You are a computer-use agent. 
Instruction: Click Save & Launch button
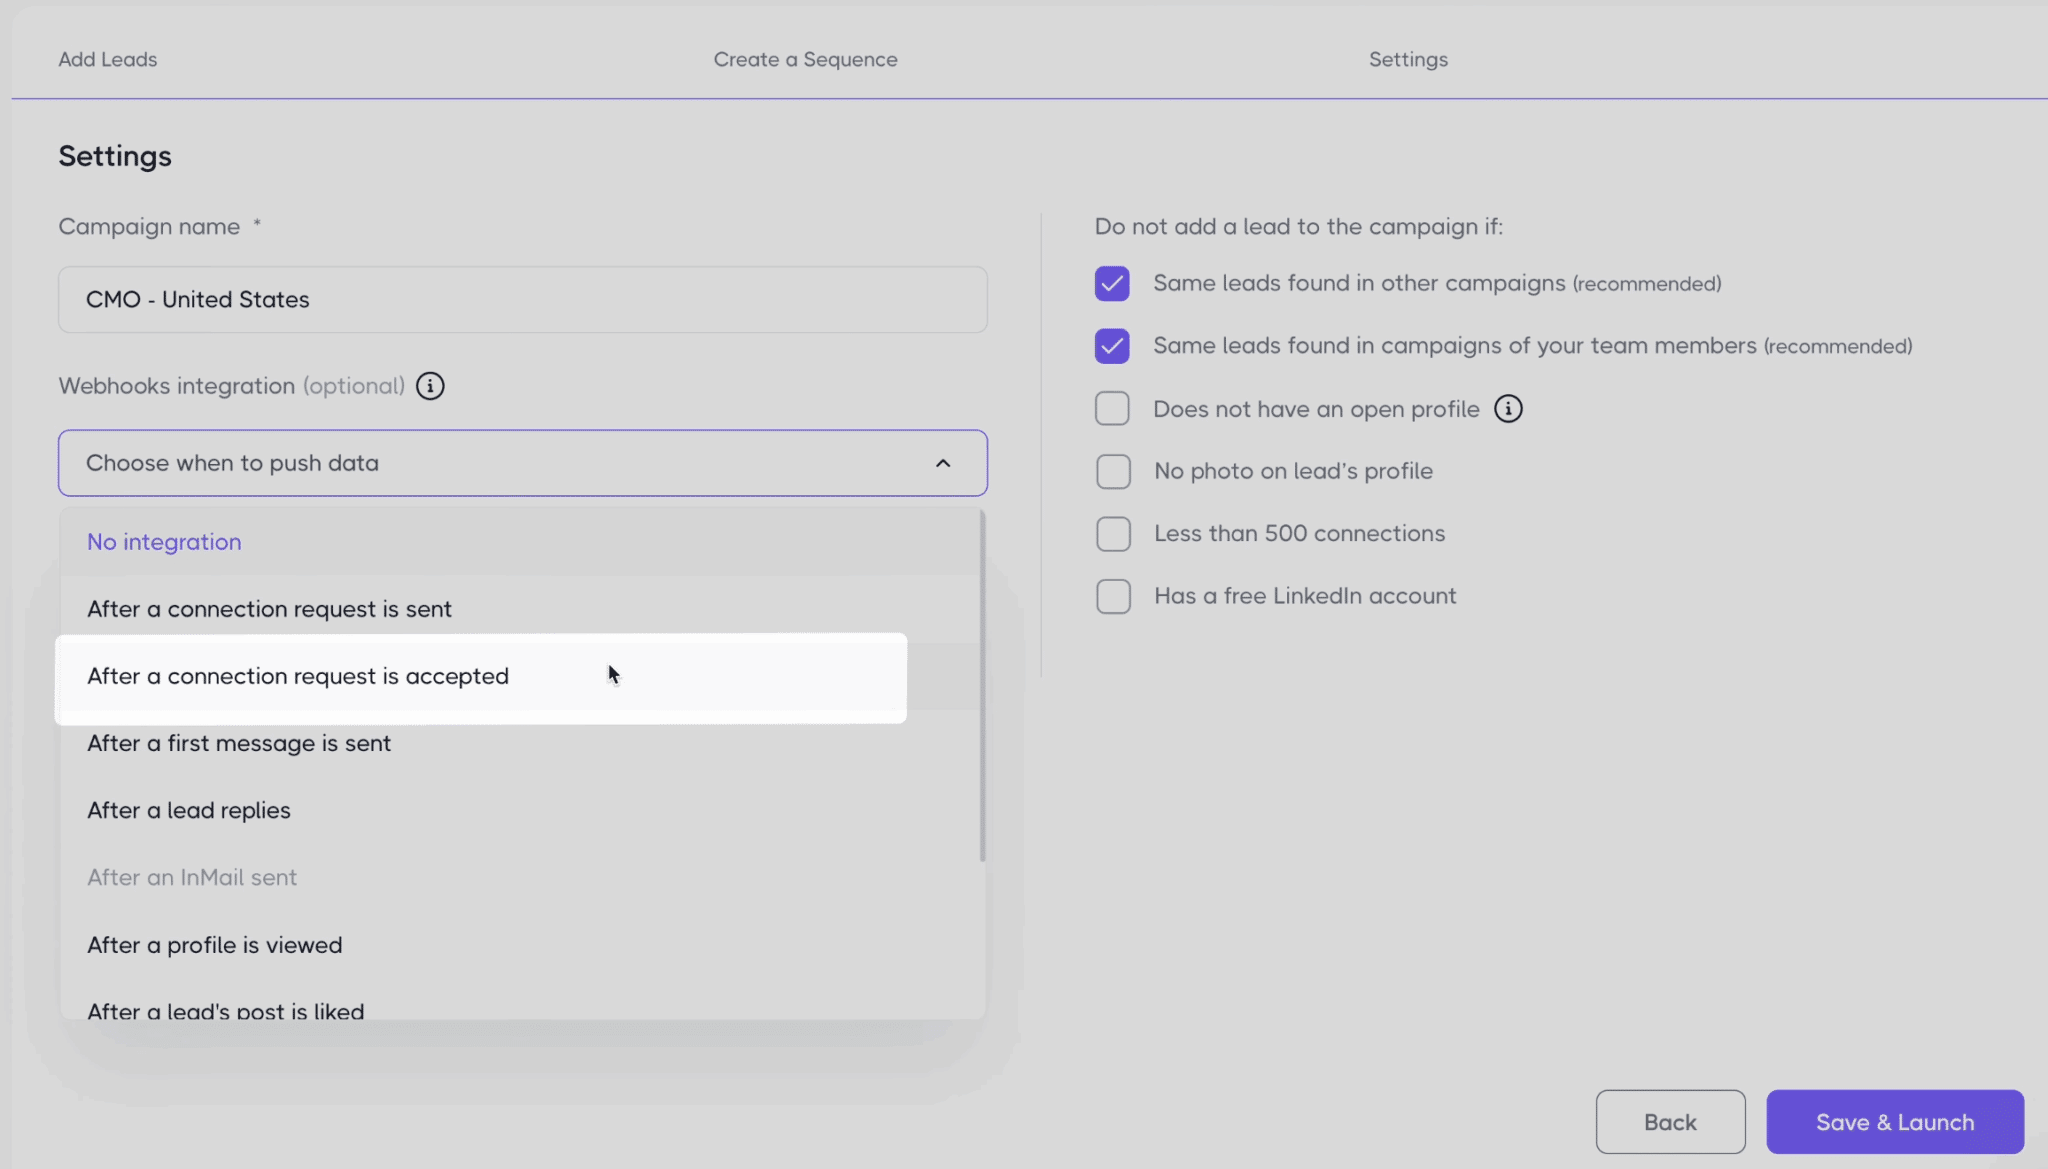(1895, 1122)
